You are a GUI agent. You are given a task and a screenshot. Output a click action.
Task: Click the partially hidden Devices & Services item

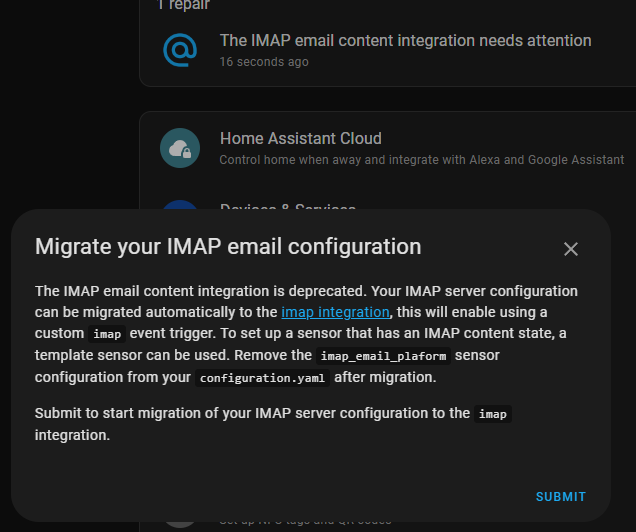[288, 206]
